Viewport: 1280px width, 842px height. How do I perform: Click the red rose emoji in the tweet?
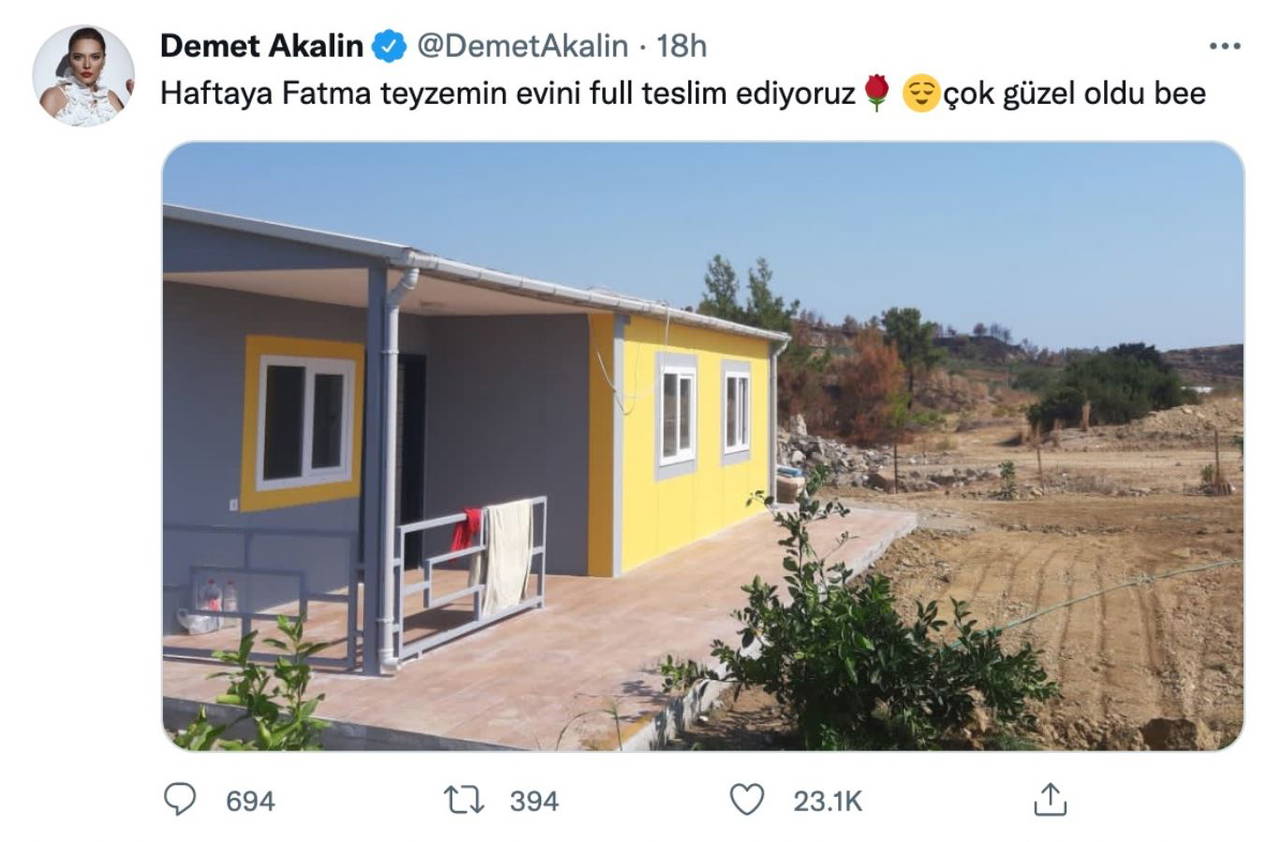pyautogui.click(x=877, y=94)
